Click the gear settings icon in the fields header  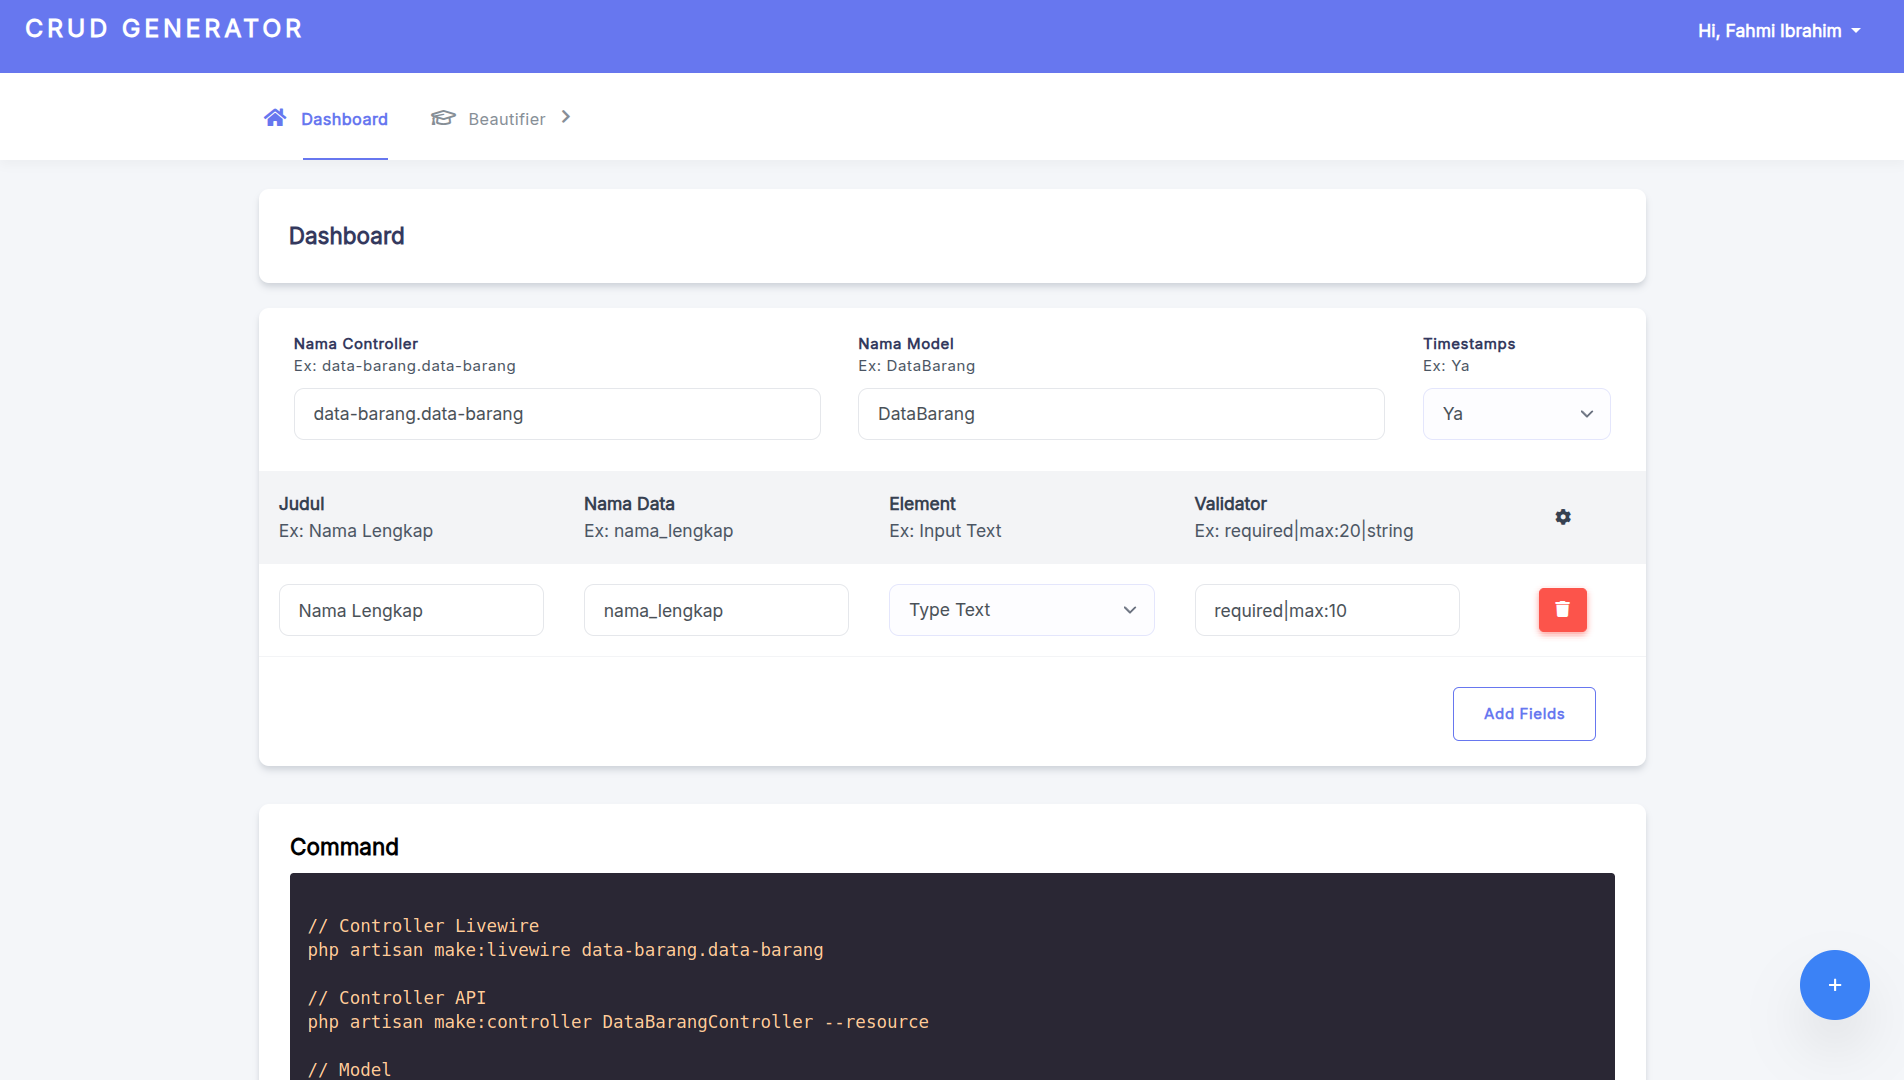coord(1563,517)
